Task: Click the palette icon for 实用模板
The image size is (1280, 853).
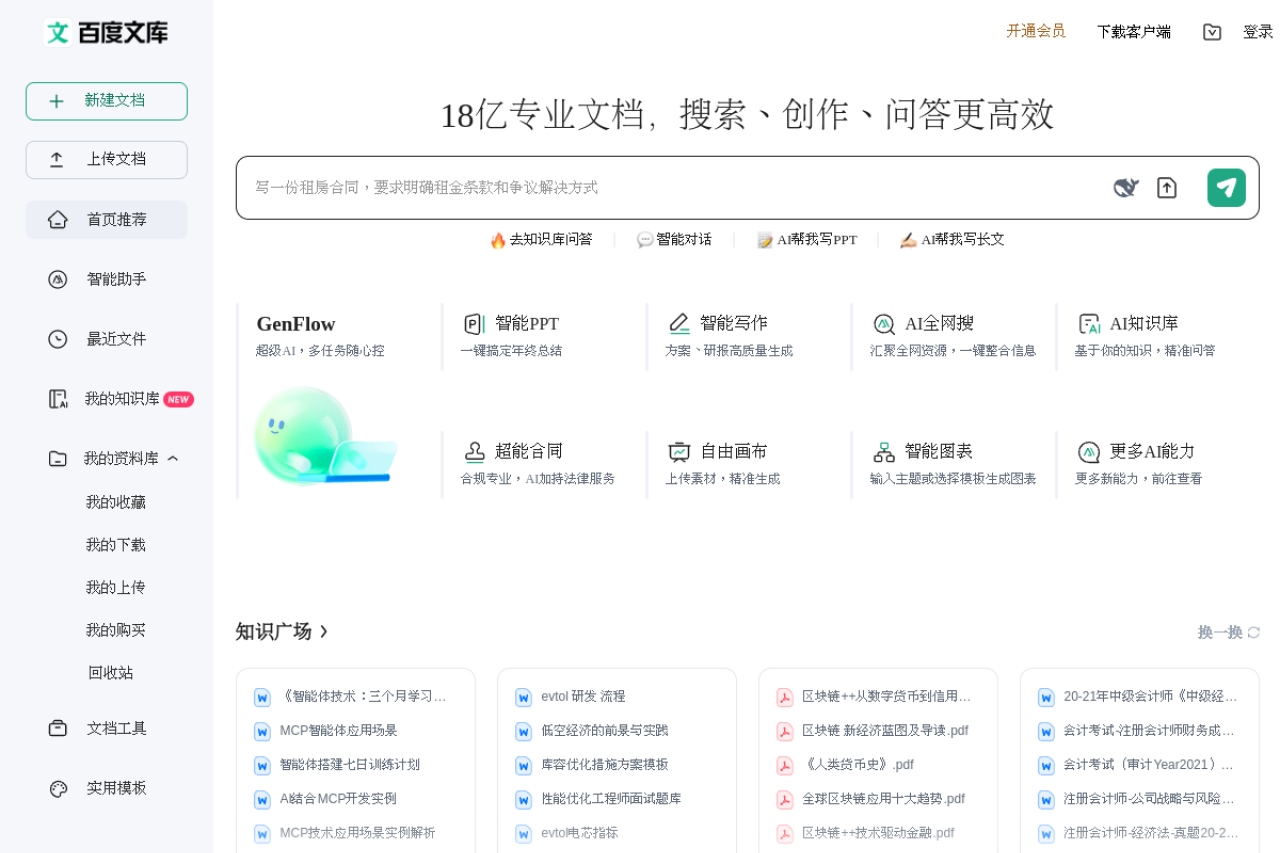Action: pyautogui.click(x=58, y=788)
